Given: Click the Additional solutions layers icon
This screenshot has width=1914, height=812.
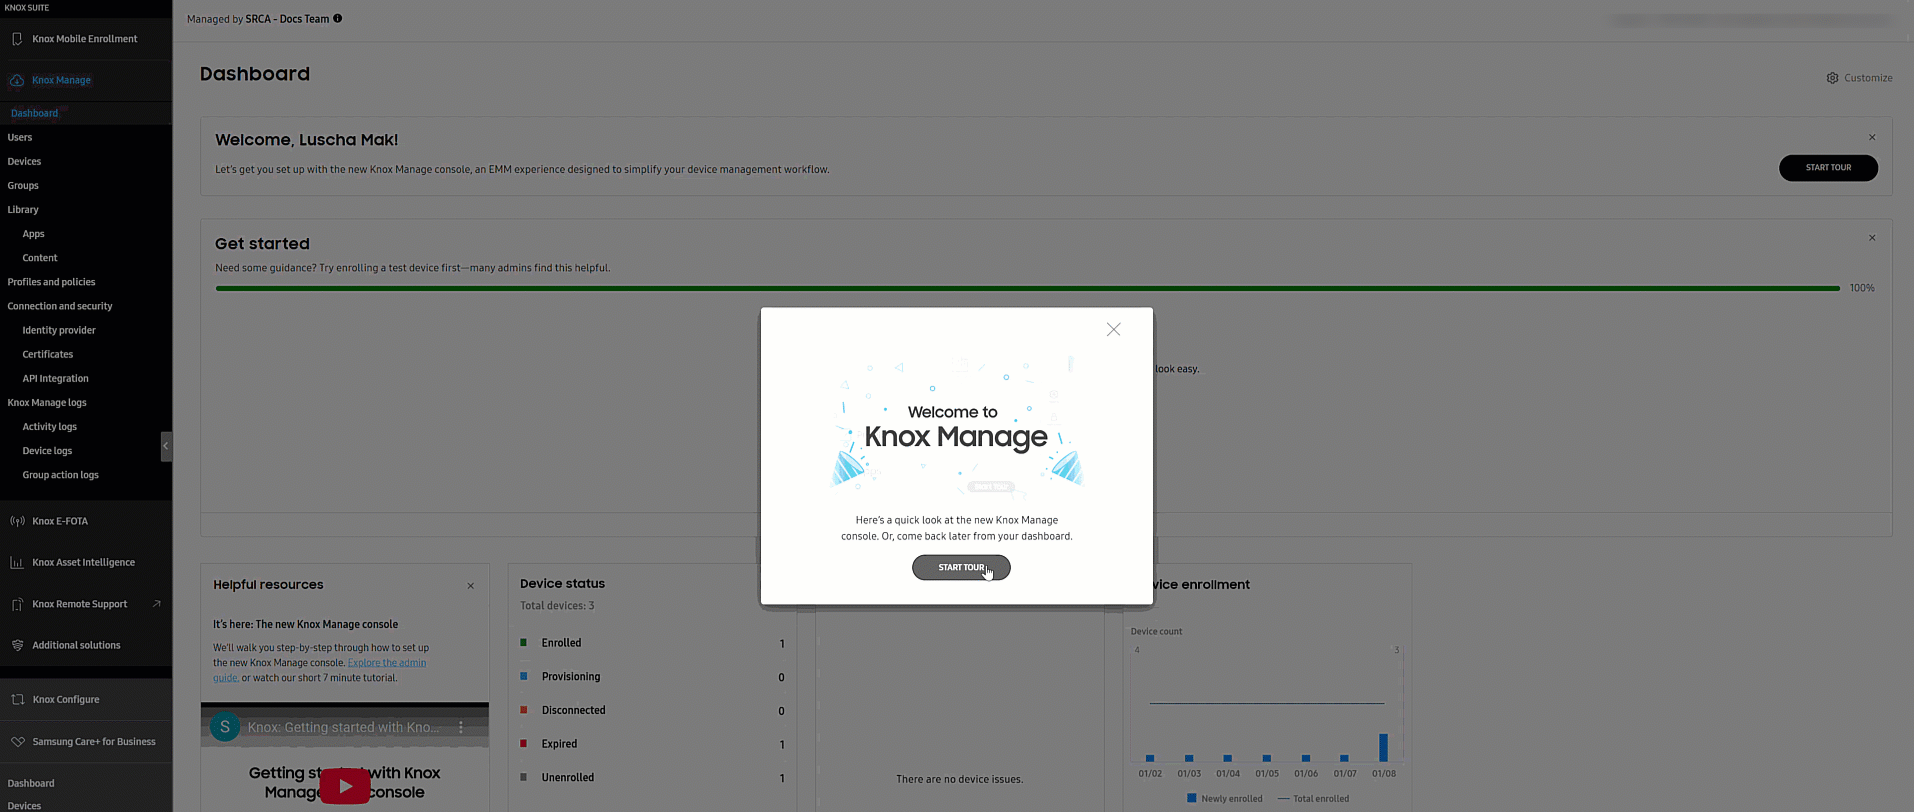Looking at the screenshot, I should coord(17,645).
